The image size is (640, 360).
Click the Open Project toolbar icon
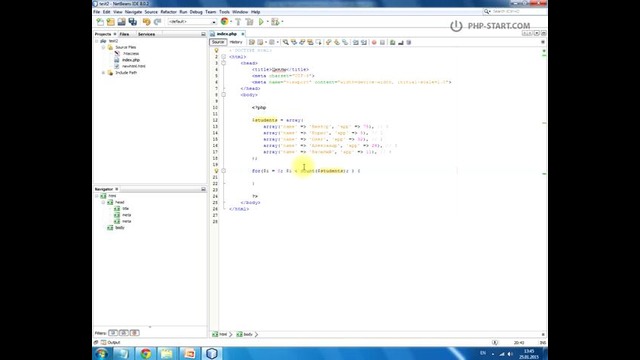coord(121,22)
